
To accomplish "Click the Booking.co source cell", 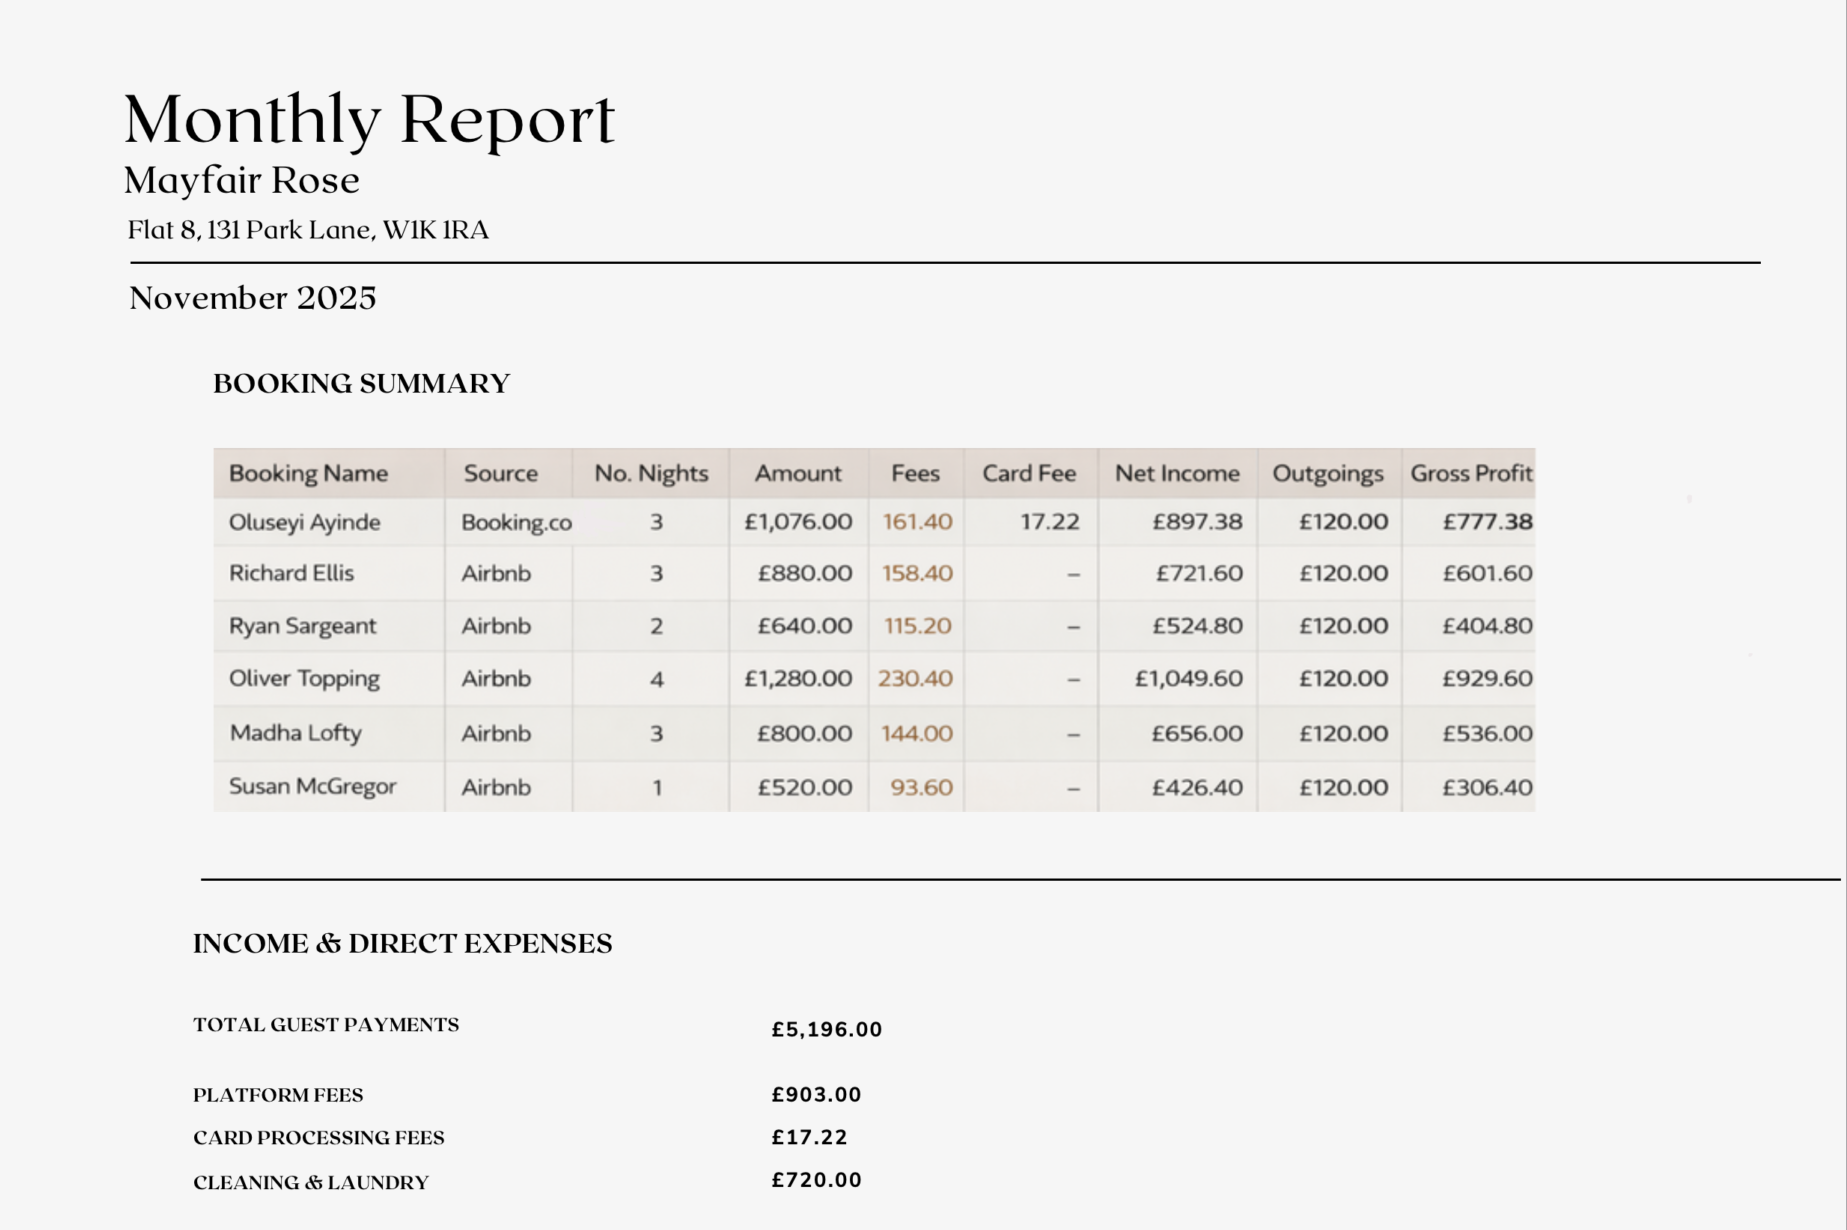I will pyautogui.click(x=515, y=523).
